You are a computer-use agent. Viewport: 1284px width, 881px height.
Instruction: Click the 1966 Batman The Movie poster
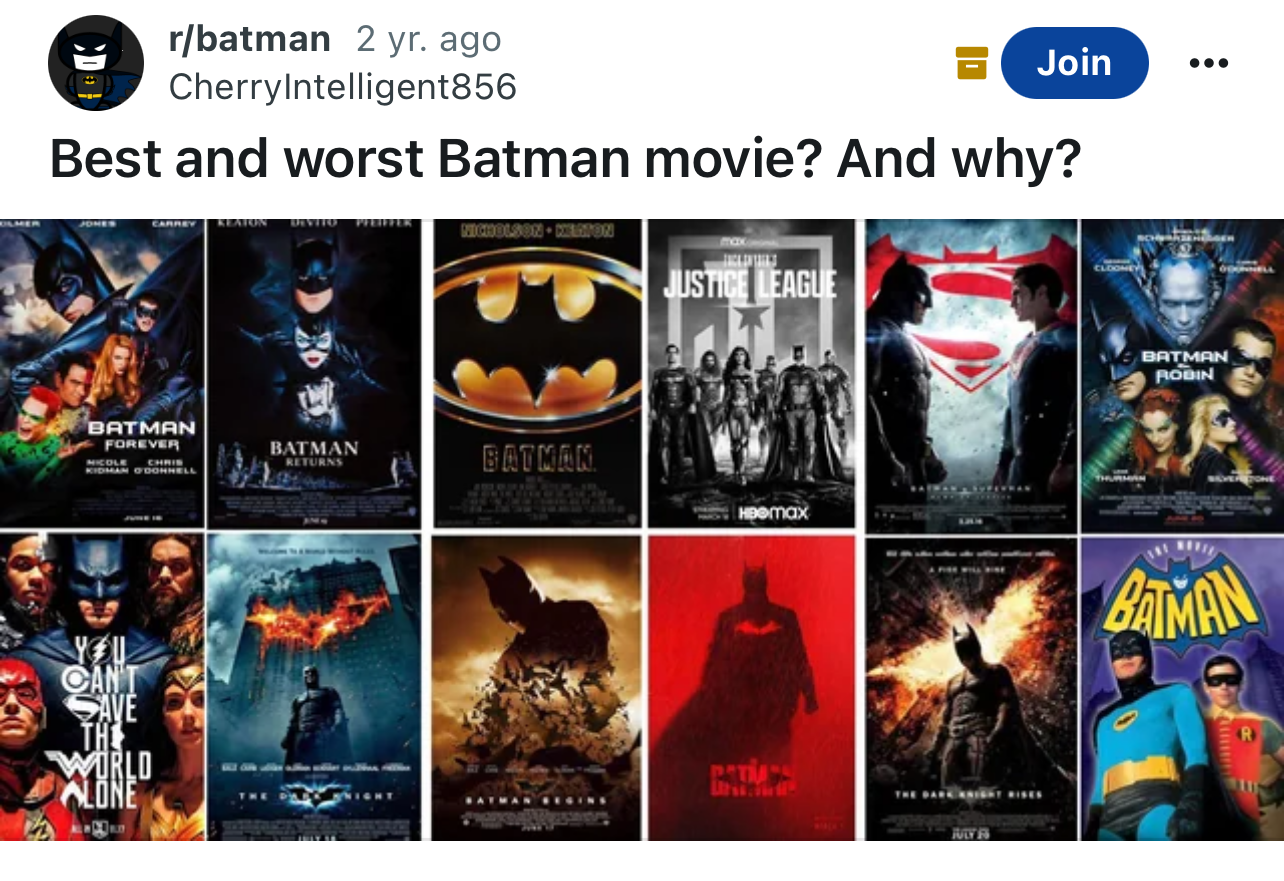(x=1183, y=687)
